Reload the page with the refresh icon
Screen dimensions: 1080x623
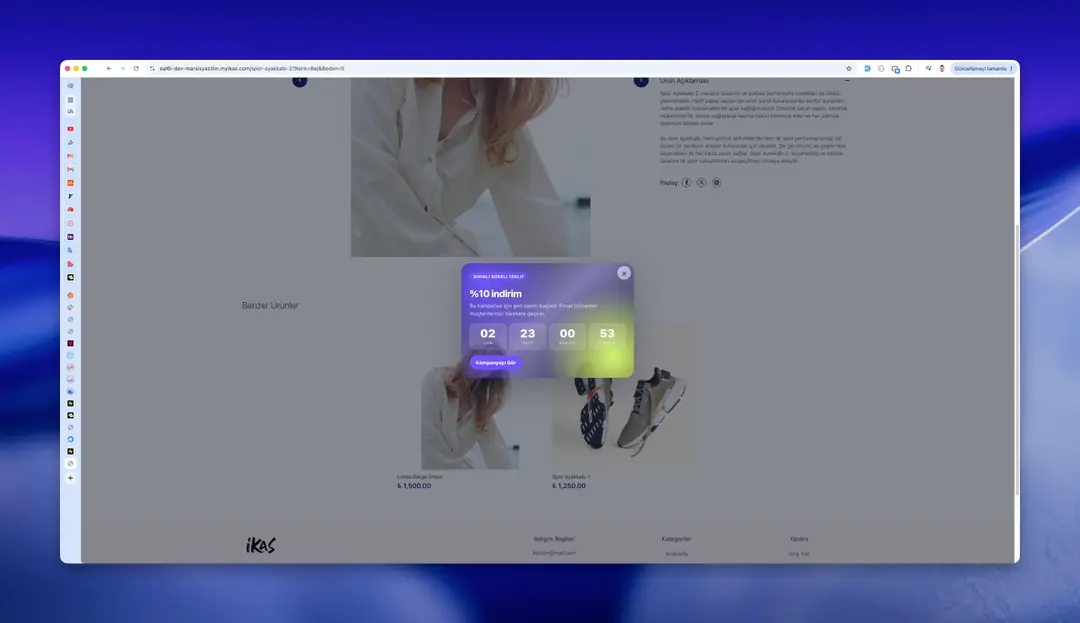point(136,68)
